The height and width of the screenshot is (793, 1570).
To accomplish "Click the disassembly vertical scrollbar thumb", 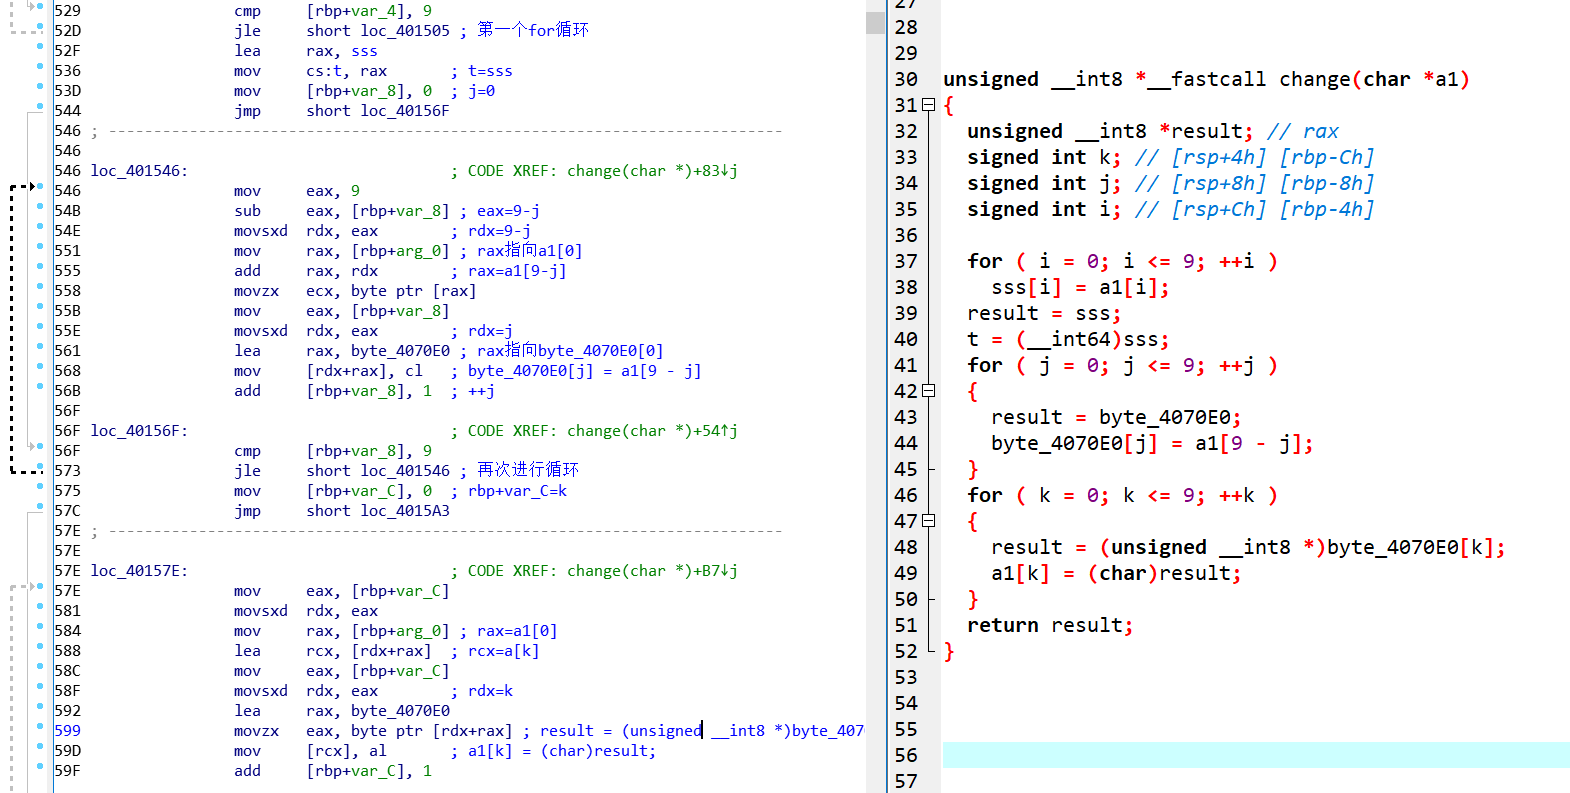I will [875, 21].
